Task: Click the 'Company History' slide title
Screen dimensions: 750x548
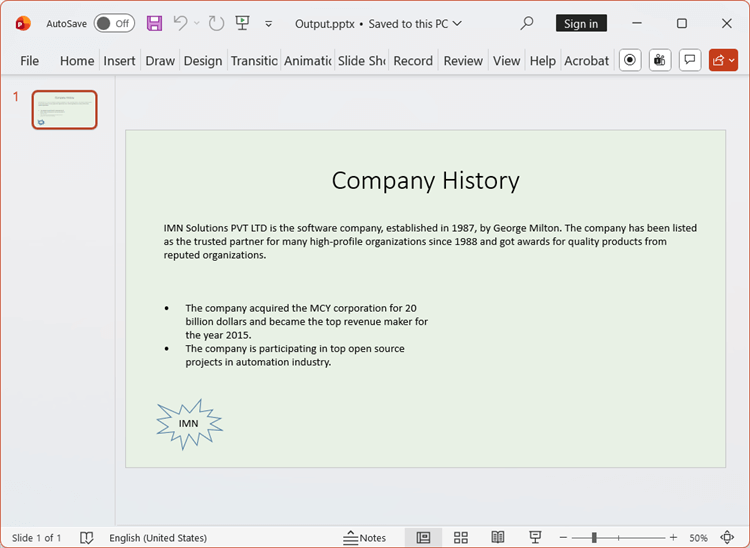Action: tap(425, 180)
